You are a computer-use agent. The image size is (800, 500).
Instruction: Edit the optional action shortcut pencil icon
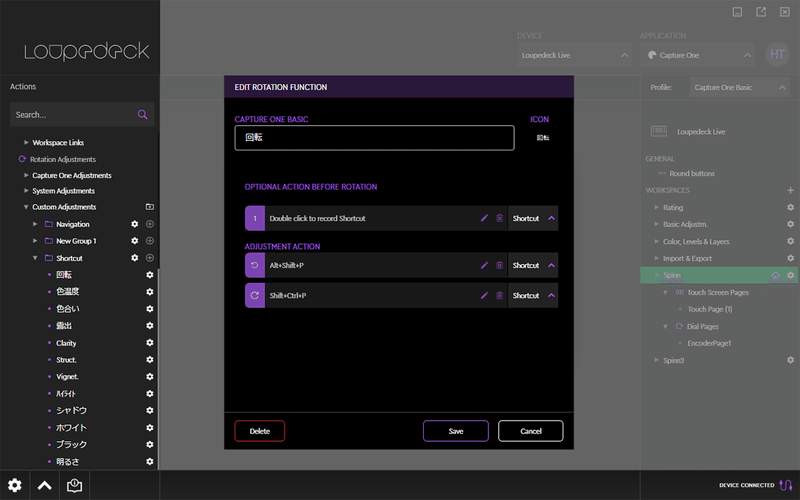[x=484, y=218]
